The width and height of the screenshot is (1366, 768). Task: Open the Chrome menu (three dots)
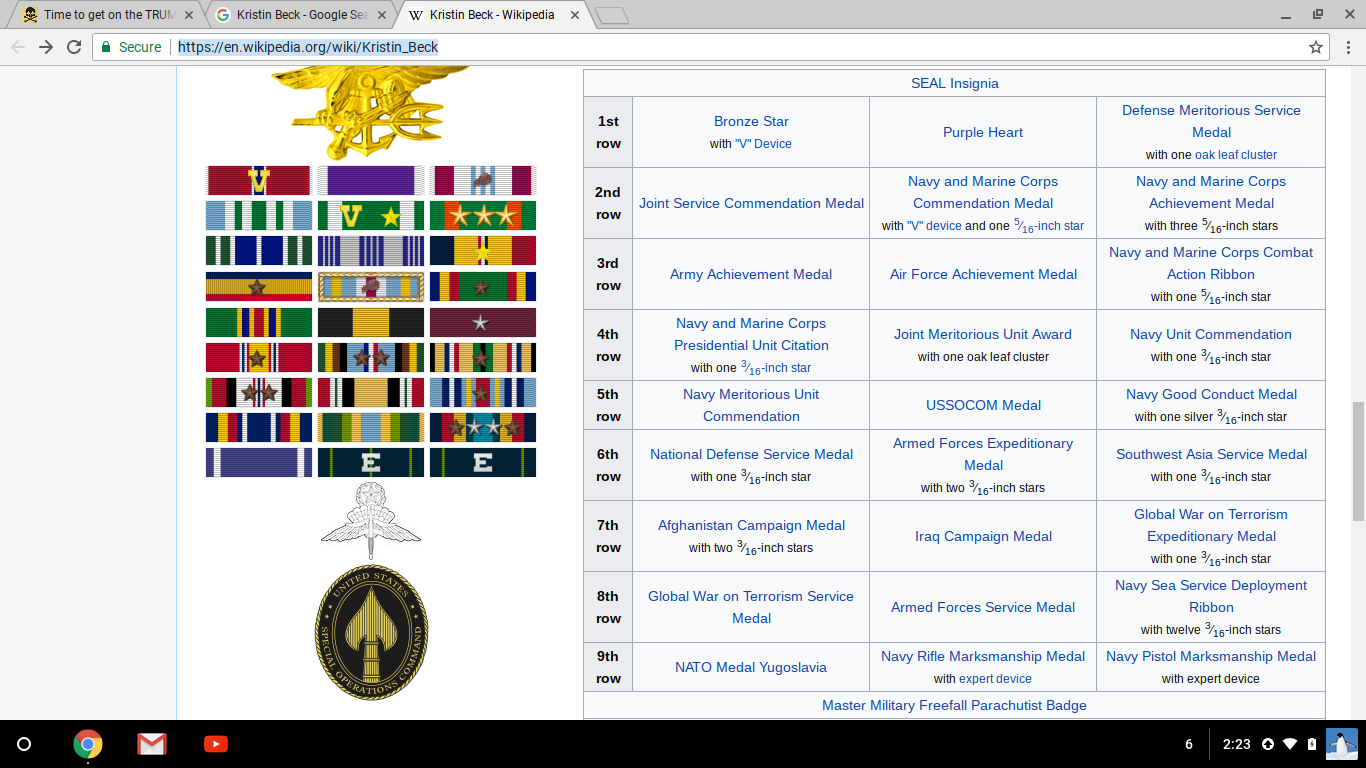click(1346, 47)
